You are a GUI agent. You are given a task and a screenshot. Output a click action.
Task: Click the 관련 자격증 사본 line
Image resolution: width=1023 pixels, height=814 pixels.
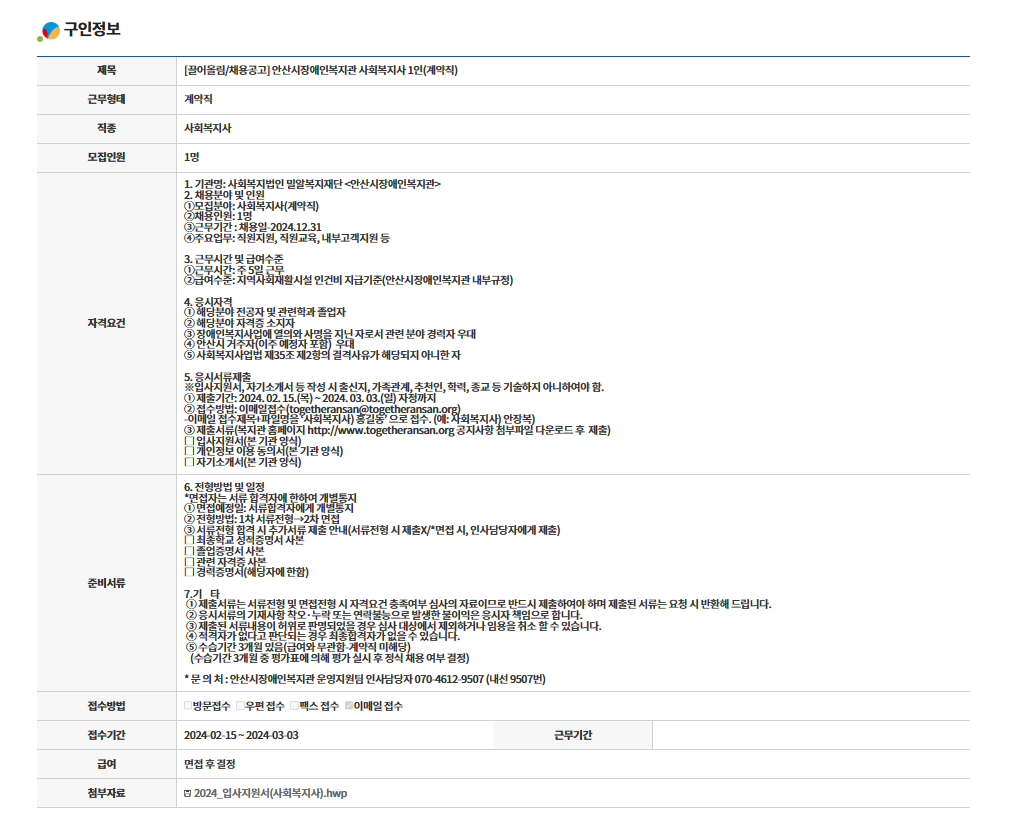[225, 562]
